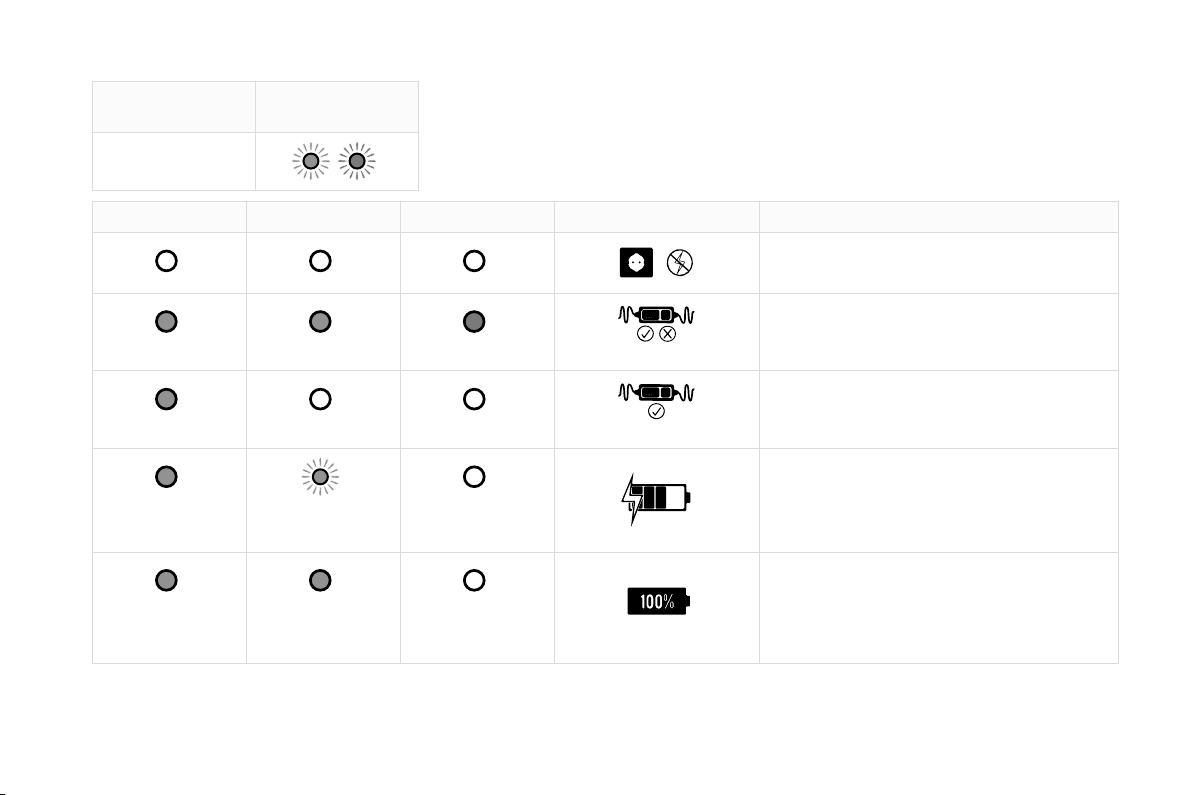Select the empty second circle in single-checkmark row
Screen dimensions: 1192x795
click(320, 399)
